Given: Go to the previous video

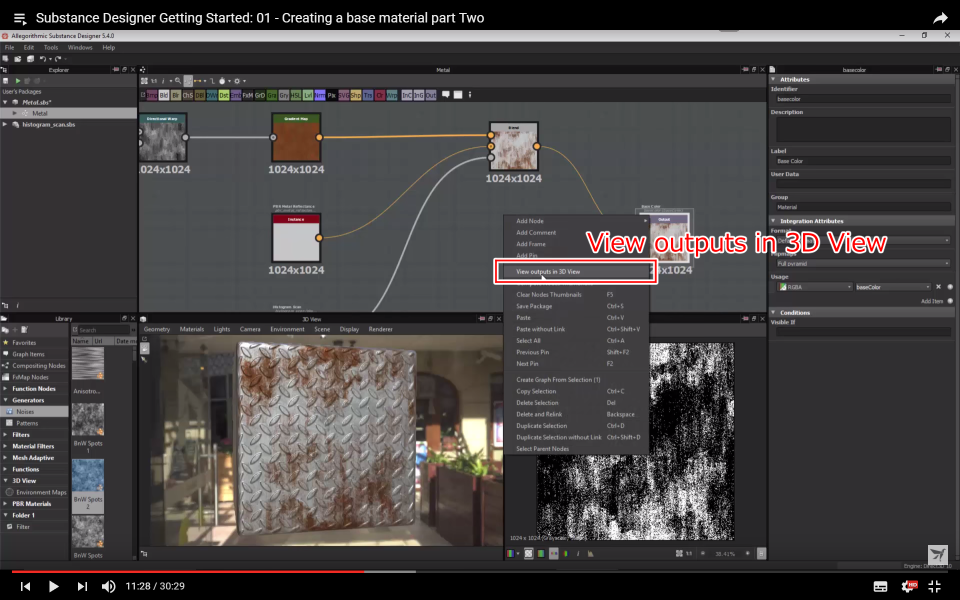Looking at the screenshot, I should point(25,587).
